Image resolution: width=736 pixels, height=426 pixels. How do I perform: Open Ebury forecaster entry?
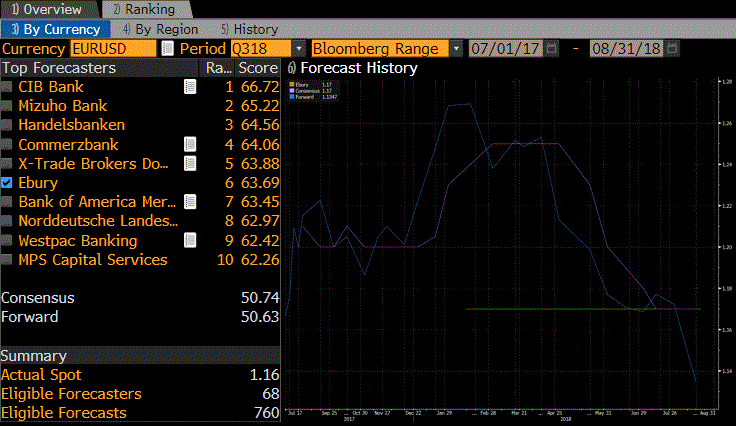tap(38, 183)
